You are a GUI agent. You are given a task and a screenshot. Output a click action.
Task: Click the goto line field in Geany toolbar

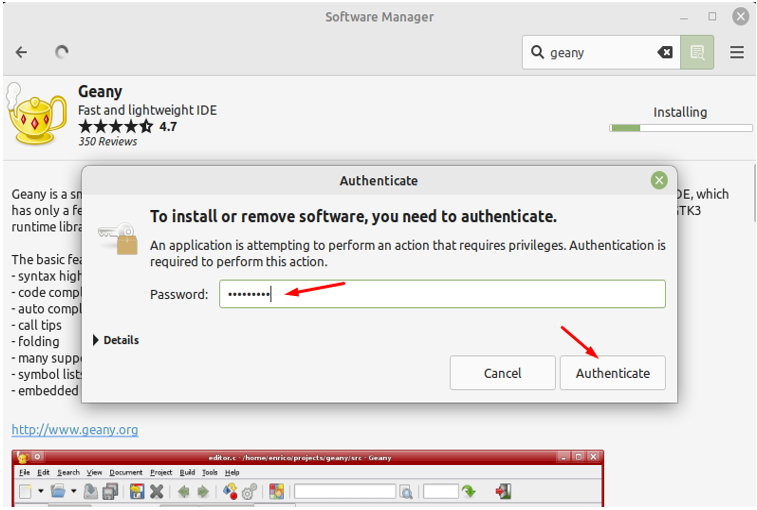[441, 492]
